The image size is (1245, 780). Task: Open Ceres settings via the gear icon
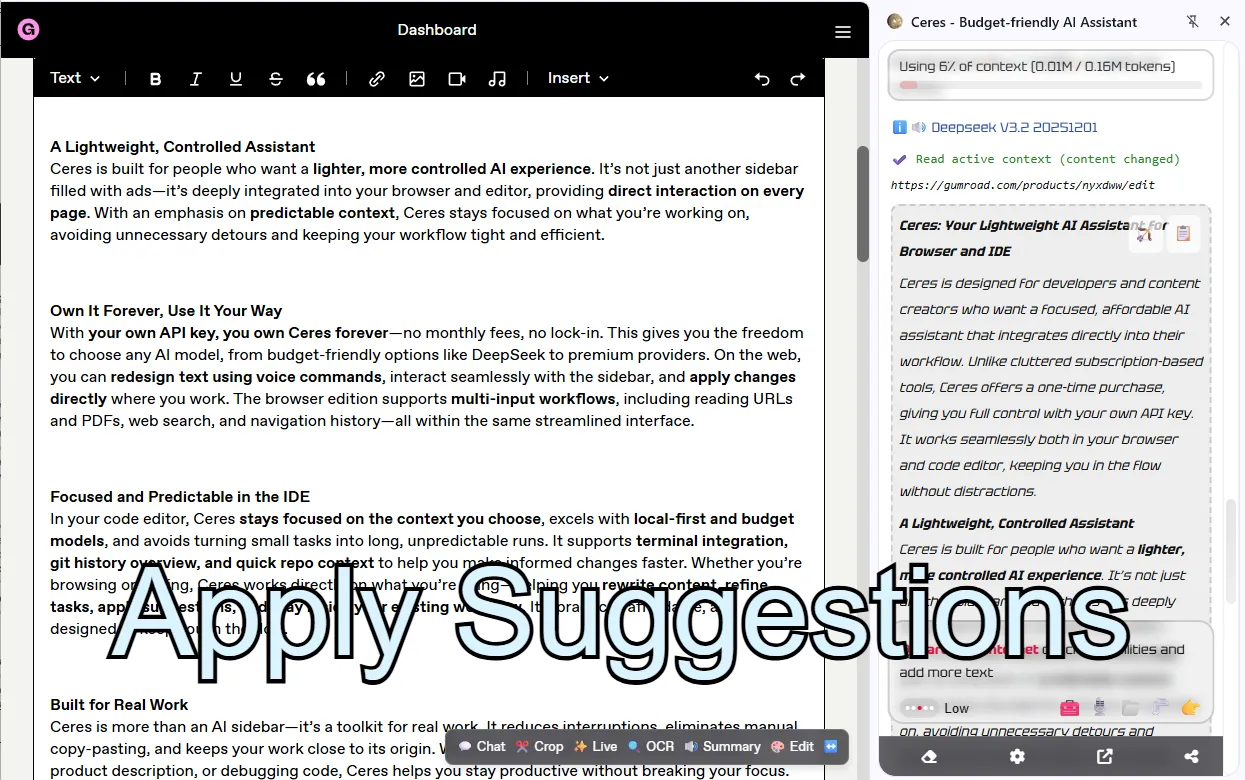tap(1017, 757)
